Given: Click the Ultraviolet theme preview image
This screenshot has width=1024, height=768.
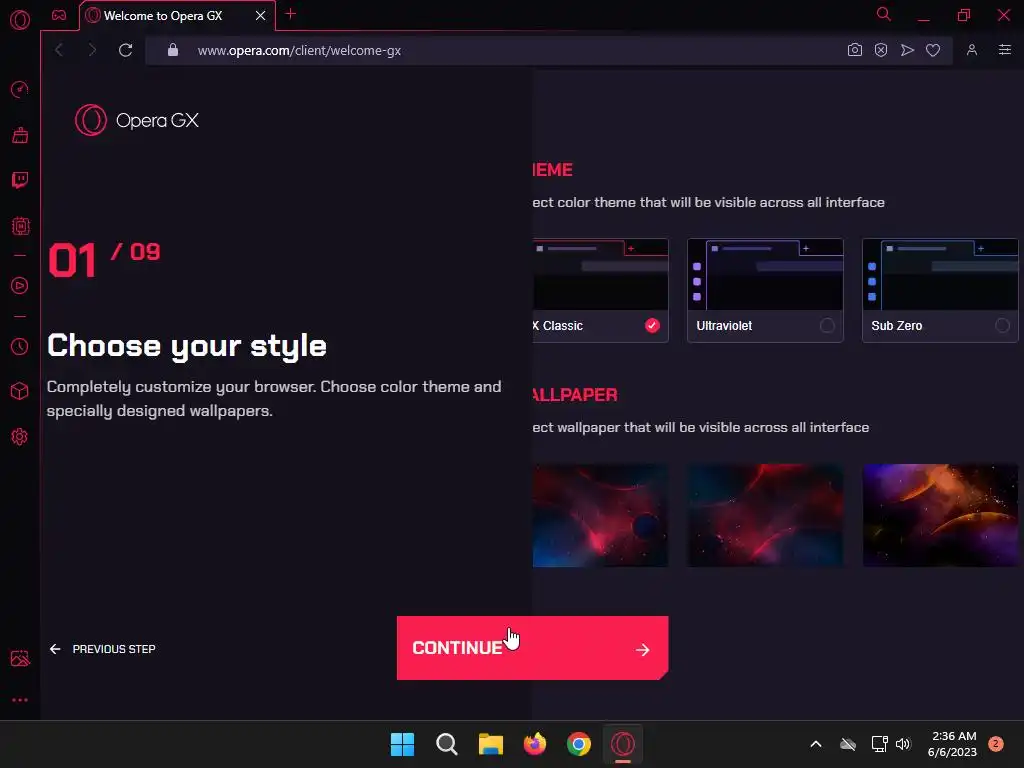Looking at the screenshot, I should pyautogui.click(x=765, y=274).
